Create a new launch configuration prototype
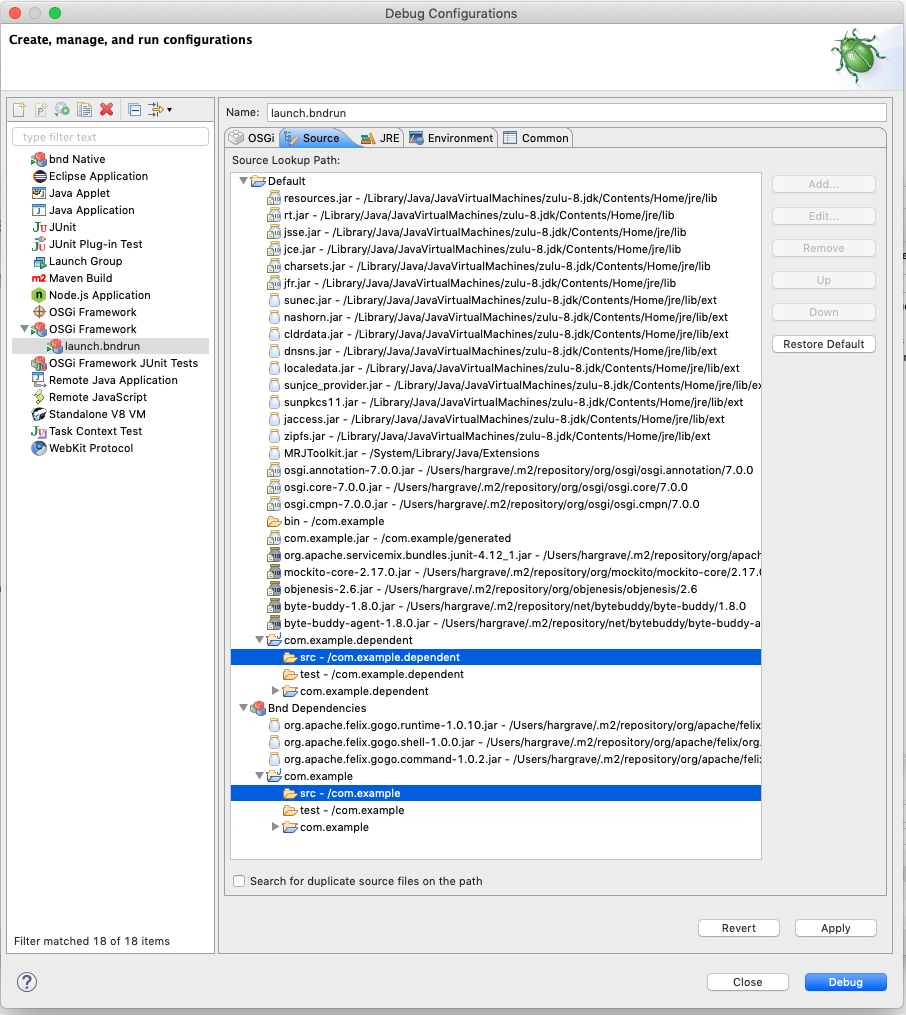906x1015 pixels. [40, 109]
